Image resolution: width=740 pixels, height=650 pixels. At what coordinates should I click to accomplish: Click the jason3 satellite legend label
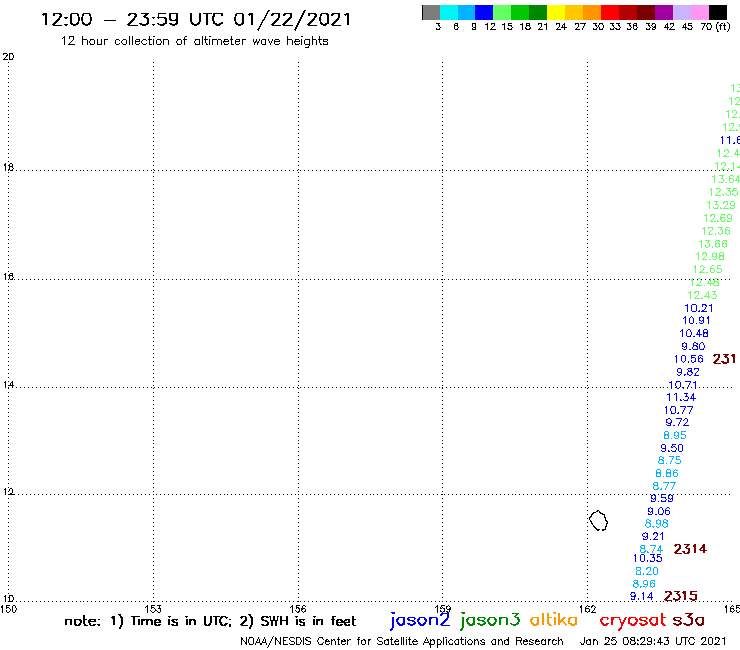490,620
